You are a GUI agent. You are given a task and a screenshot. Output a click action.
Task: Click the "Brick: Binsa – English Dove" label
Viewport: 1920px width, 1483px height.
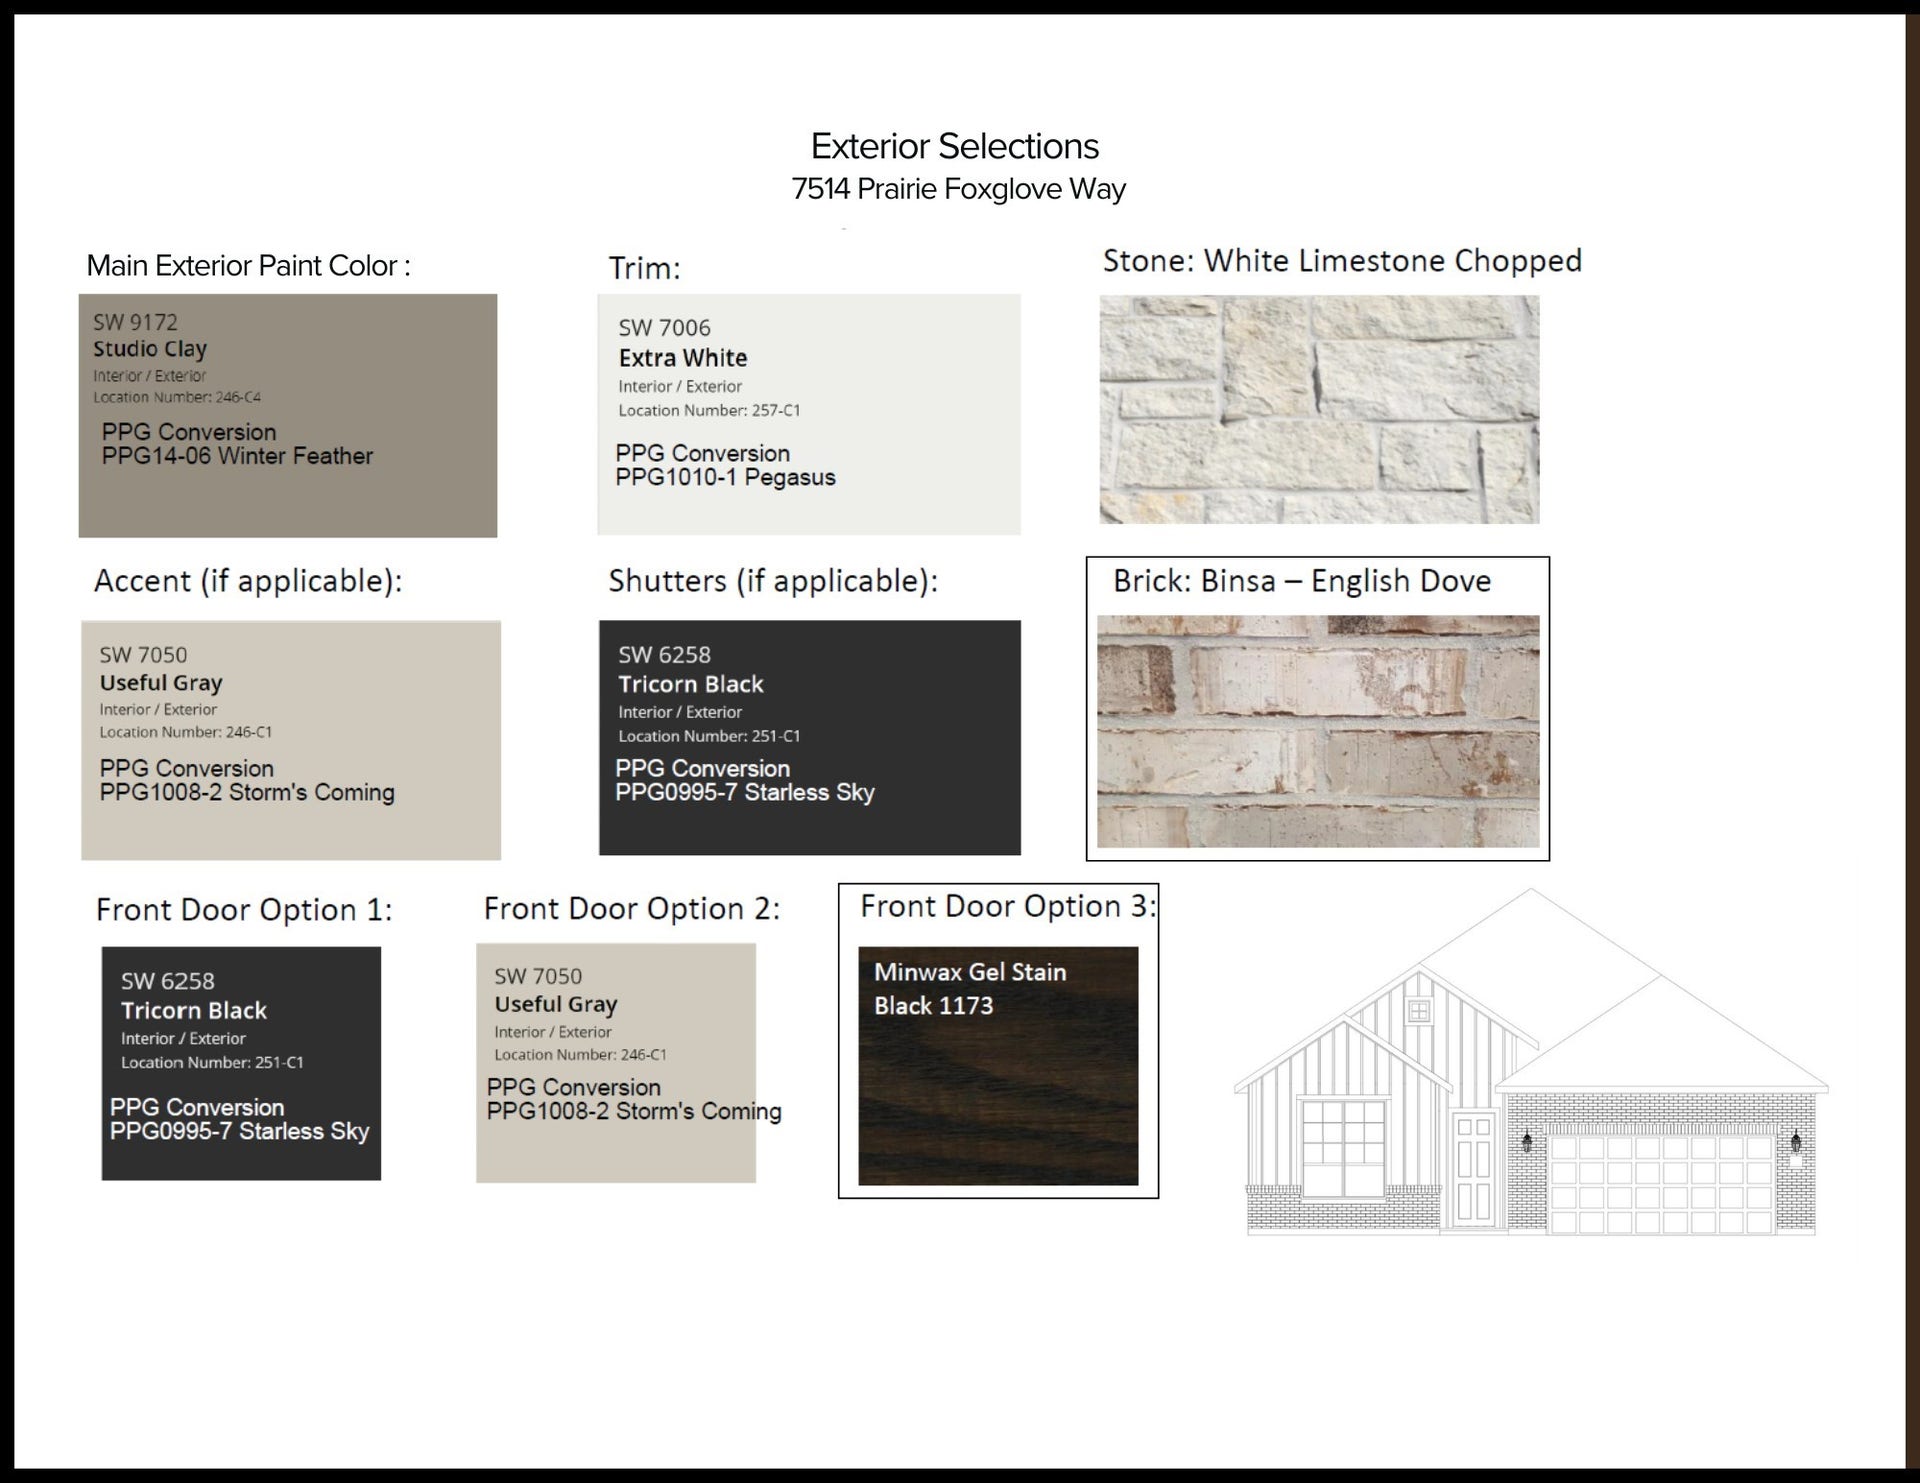1302,581
